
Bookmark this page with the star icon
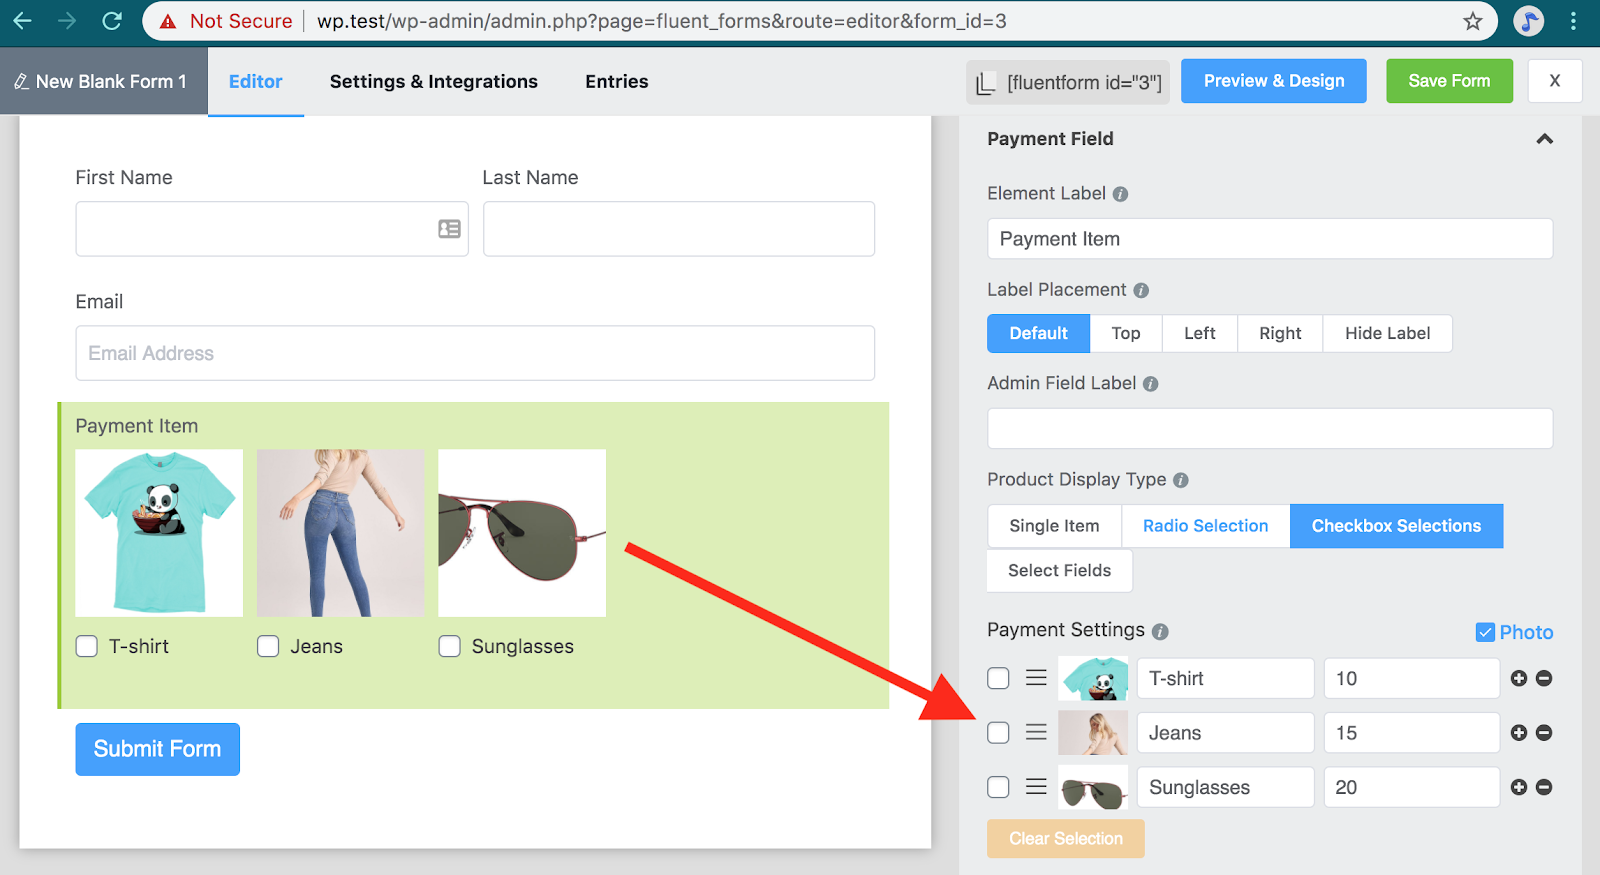tap(1473, 21)
